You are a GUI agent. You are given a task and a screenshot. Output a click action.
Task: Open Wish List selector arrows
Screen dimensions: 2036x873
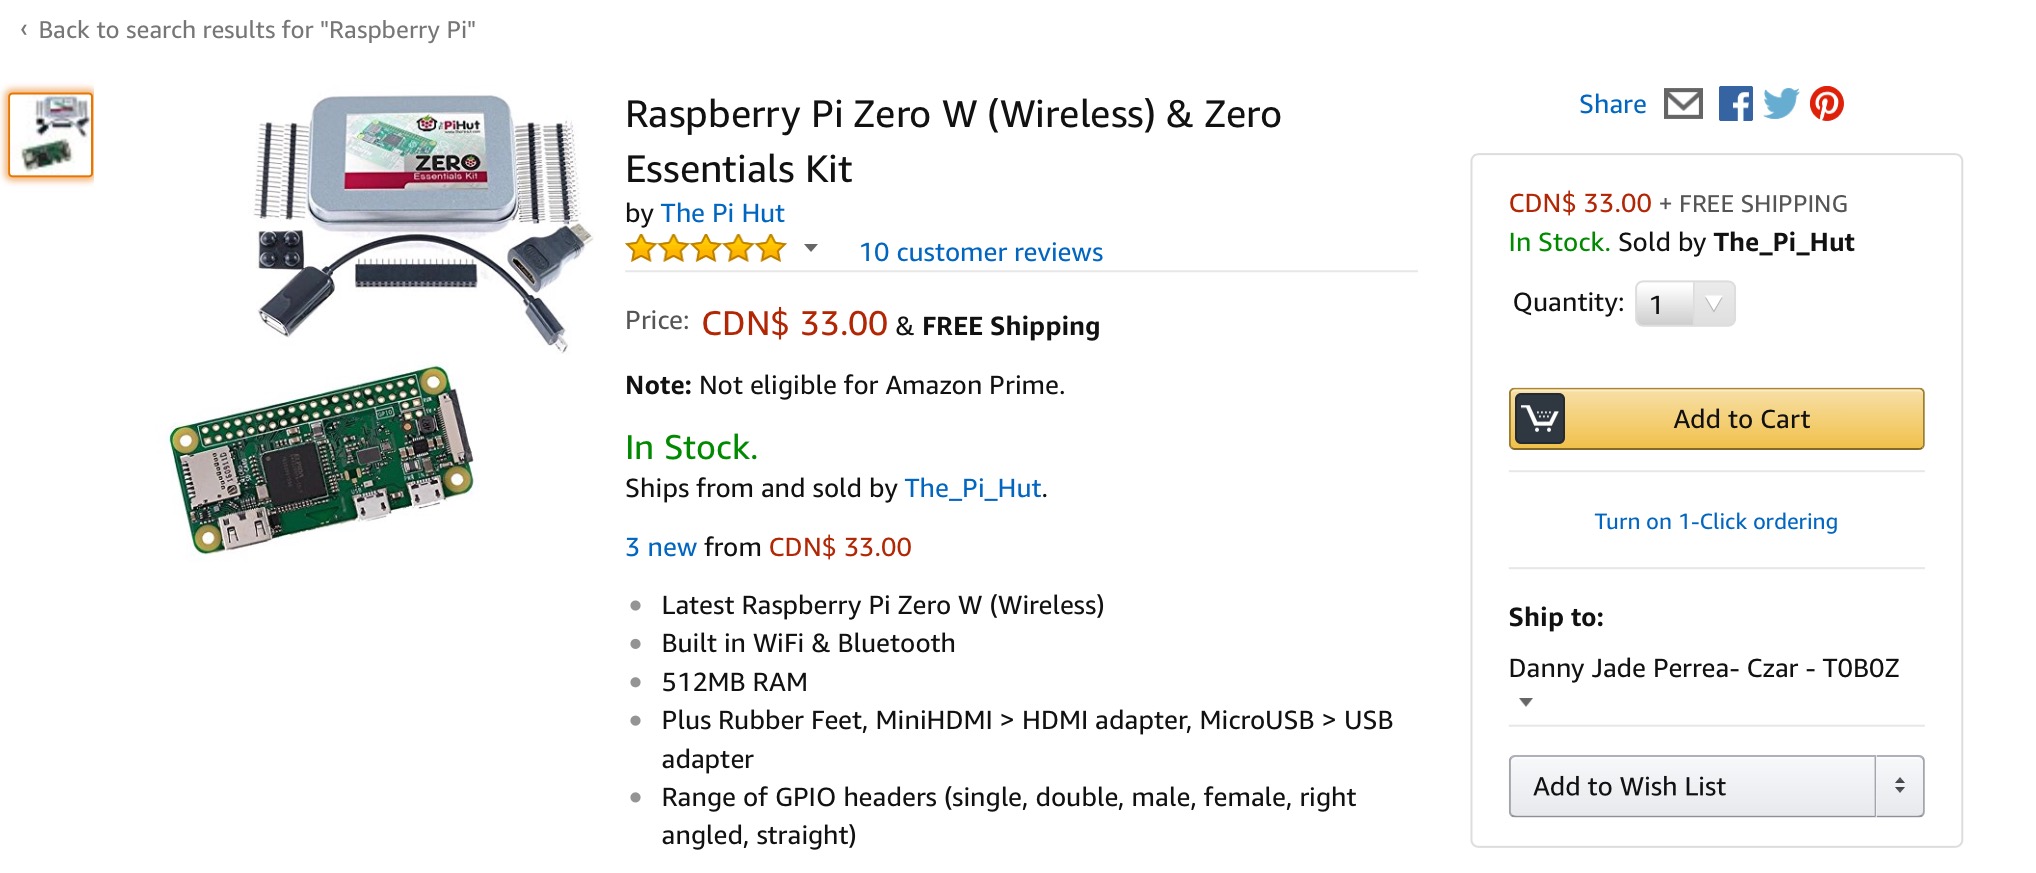click(x=1899, y=786)
